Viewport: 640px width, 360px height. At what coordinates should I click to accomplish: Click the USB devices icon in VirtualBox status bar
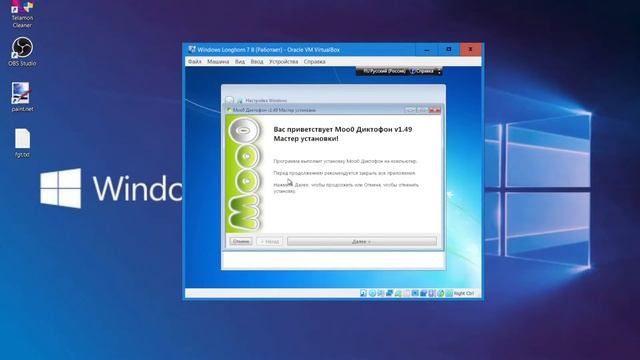(x=398, y=293)
